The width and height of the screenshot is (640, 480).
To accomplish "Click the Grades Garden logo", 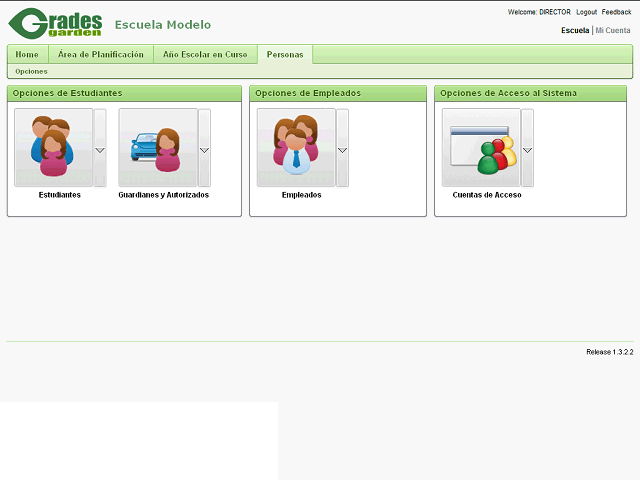I will pyautogui.click(x=55, y=23).
